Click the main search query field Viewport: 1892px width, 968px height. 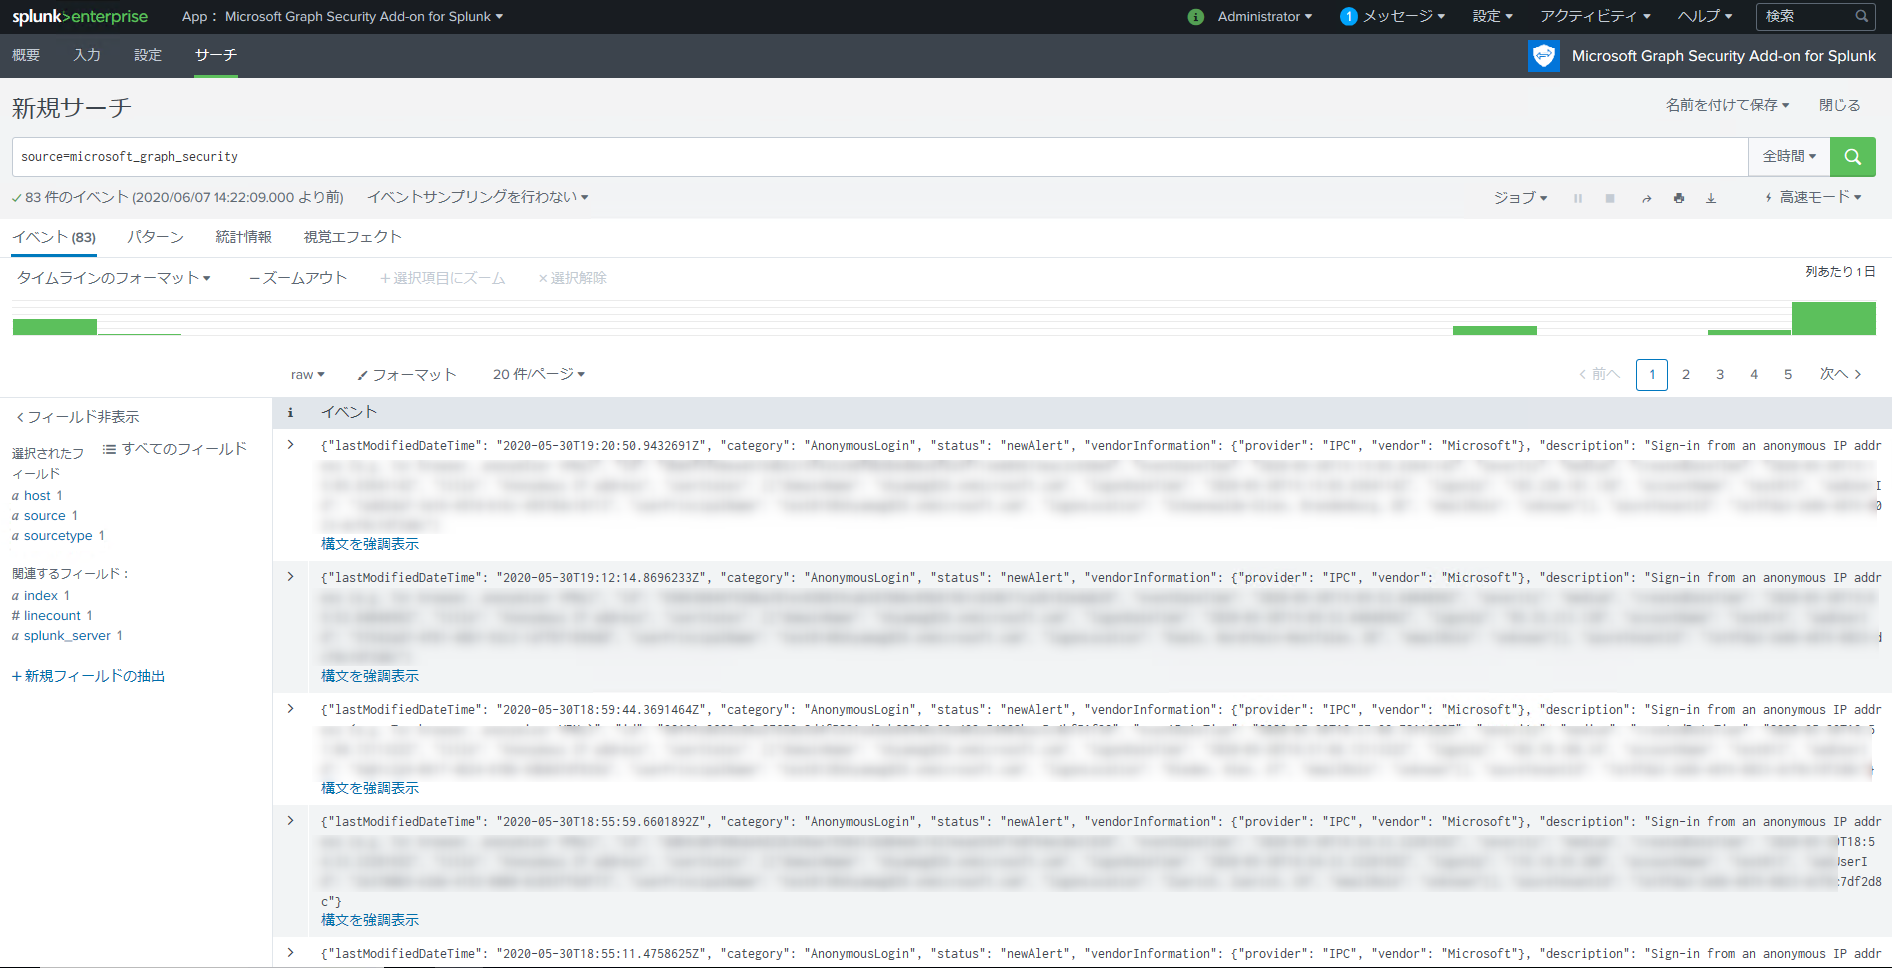pyautogui.click(x=880, y=157)
